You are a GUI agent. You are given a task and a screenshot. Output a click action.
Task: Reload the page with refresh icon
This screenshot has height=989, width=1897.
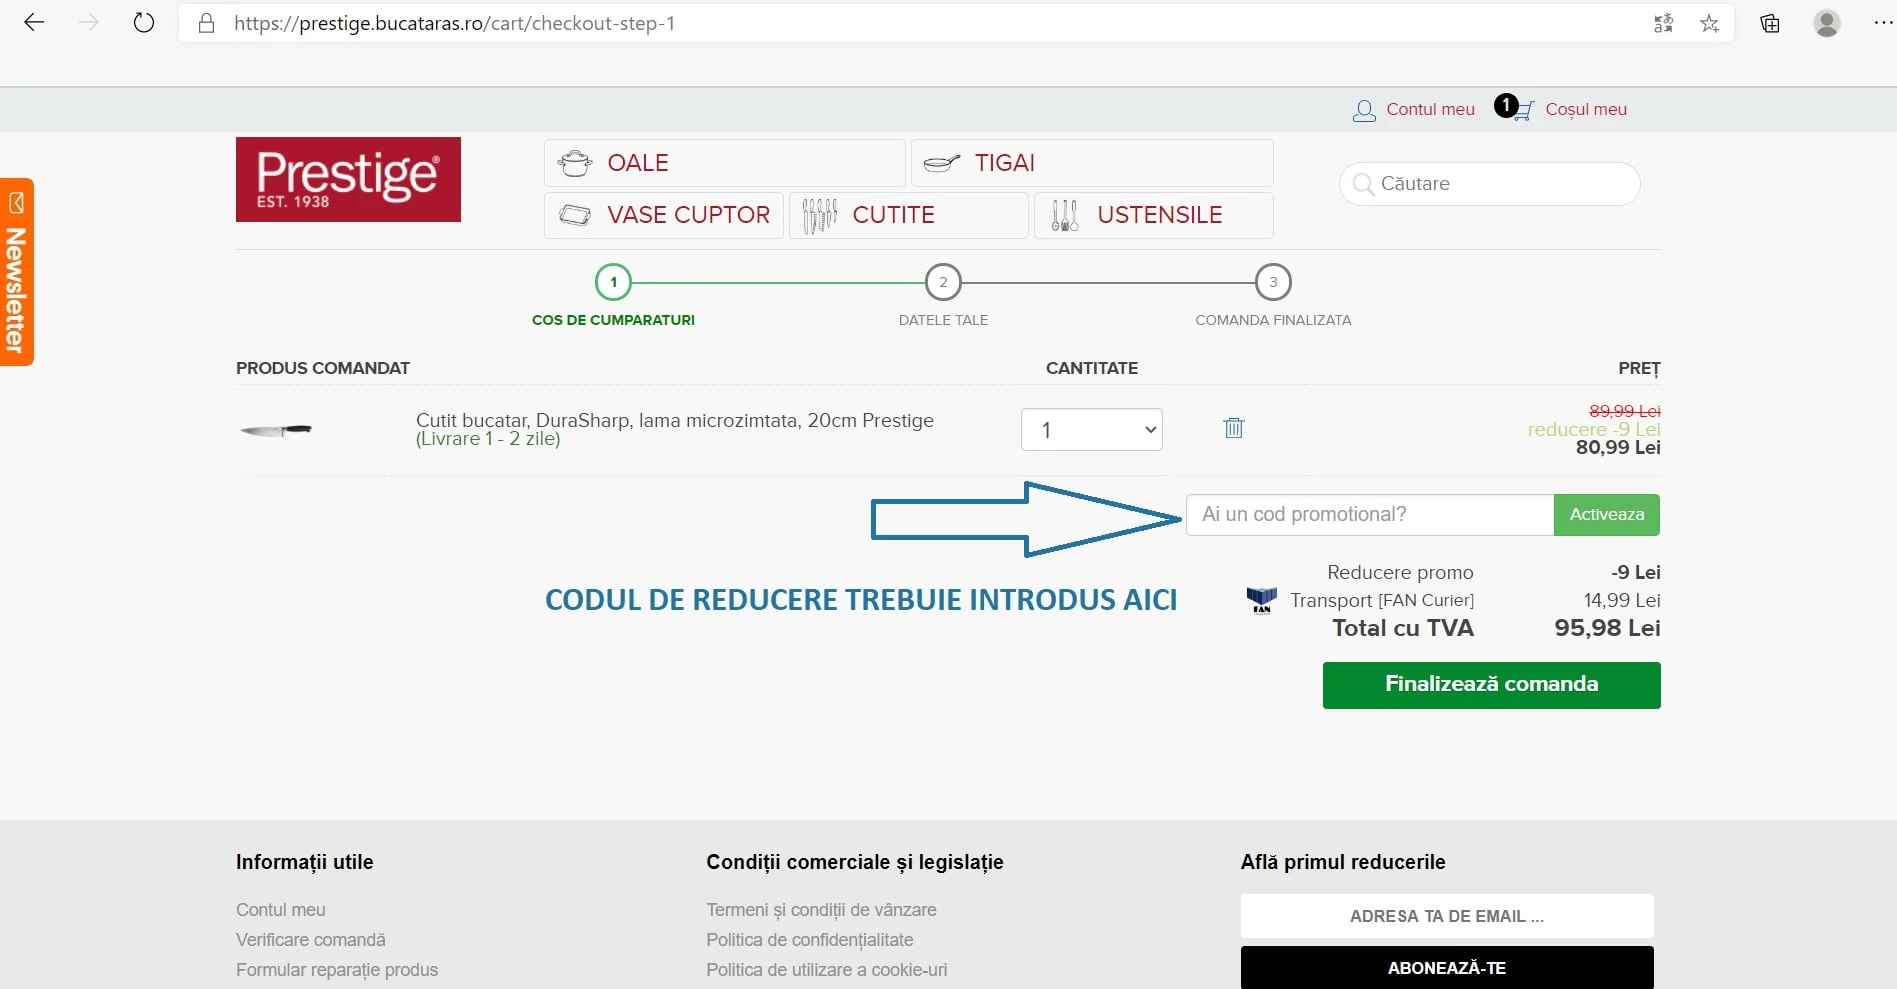coord(144,23)
